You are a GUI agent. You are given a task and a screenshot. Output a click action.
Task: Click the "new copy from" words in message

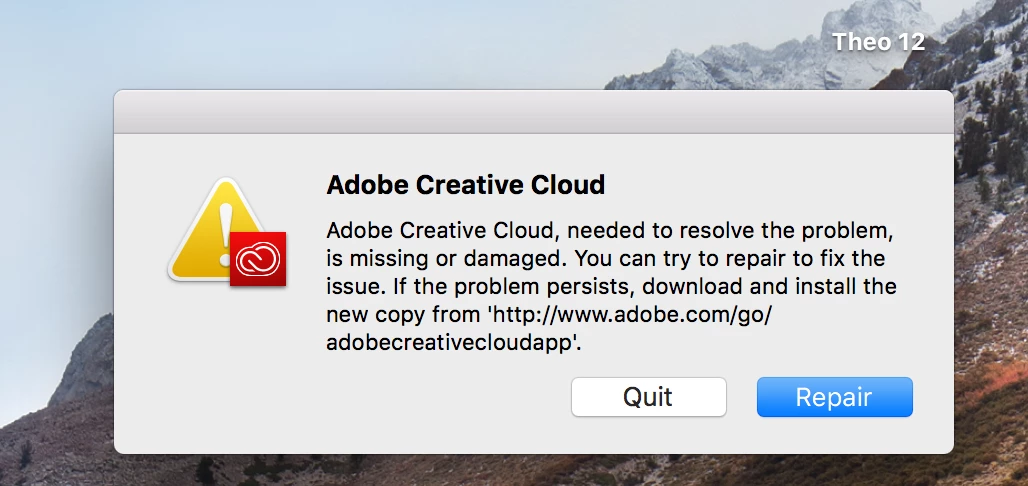(x=403, y=315)
